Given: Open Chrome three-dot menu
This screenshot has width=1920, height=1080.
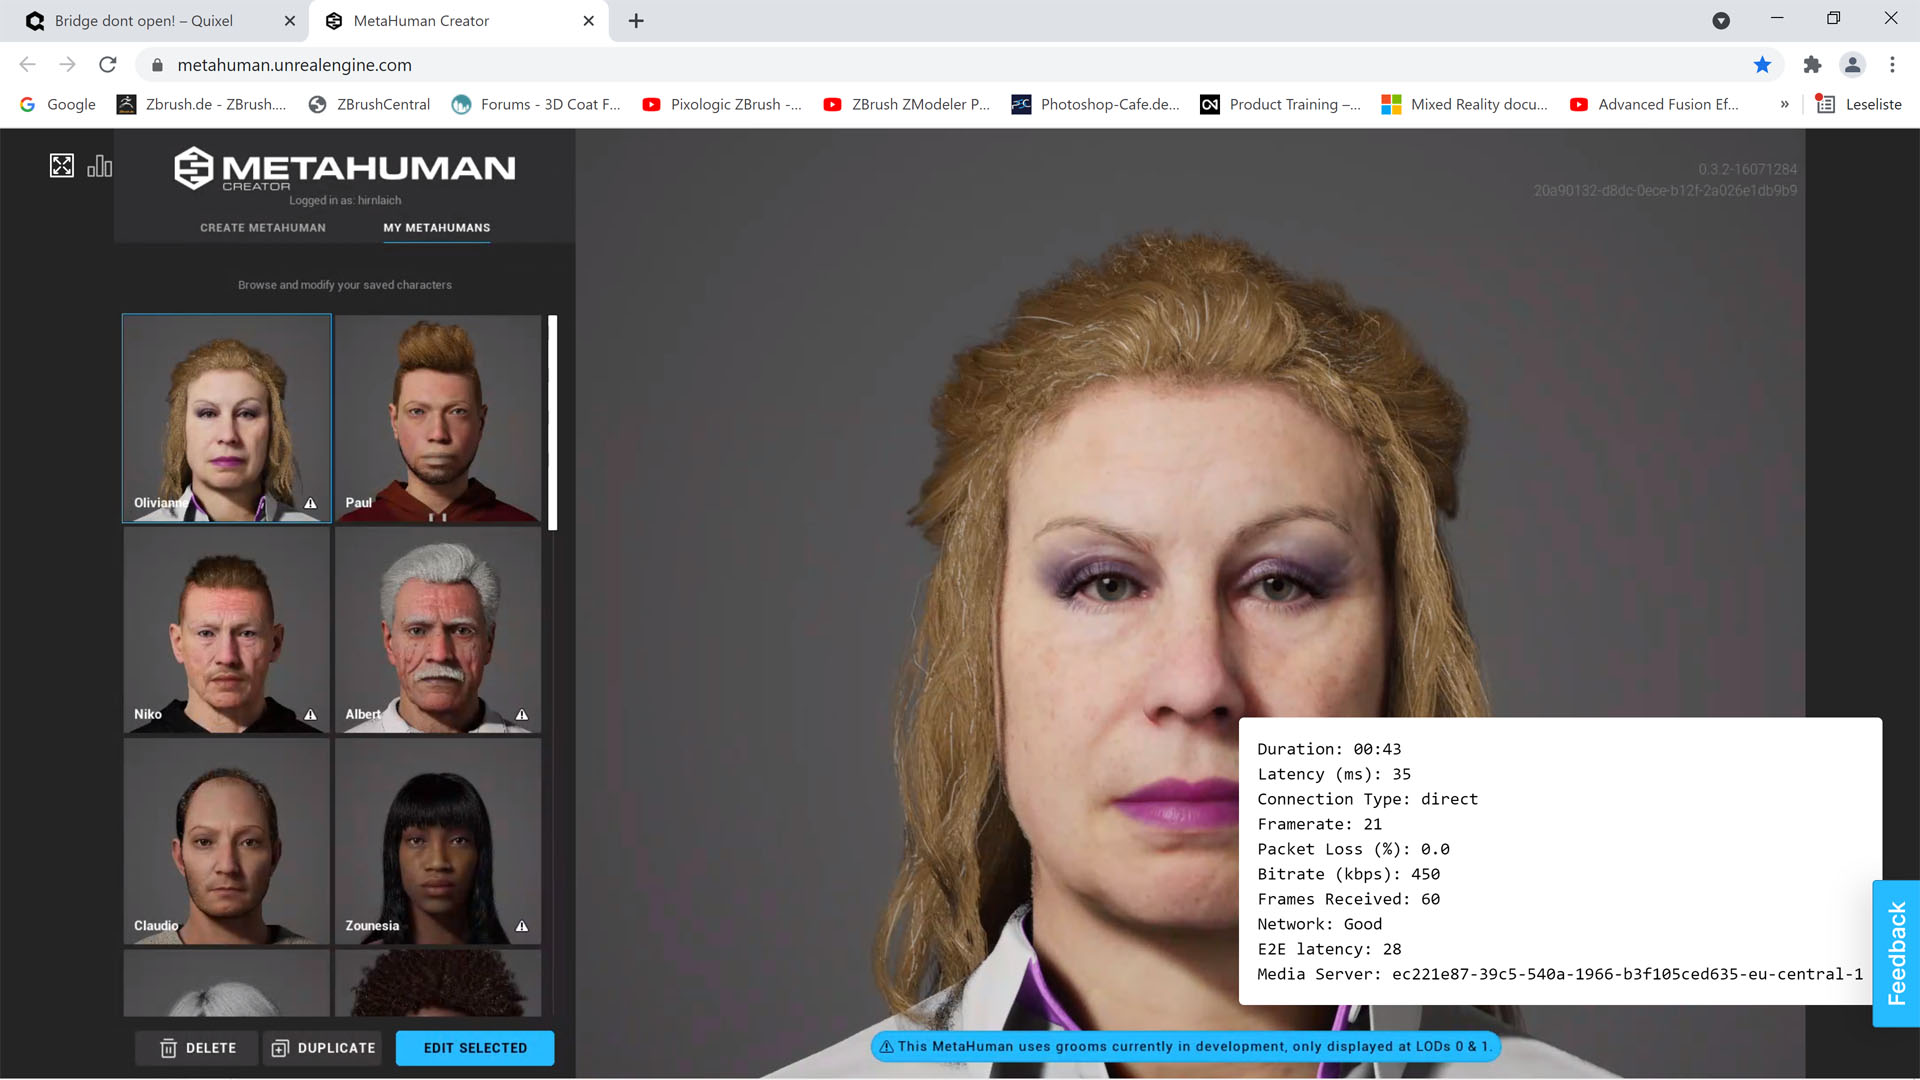Looking at the screenshot, I should pyautogui.click(x=1892, y=65).
